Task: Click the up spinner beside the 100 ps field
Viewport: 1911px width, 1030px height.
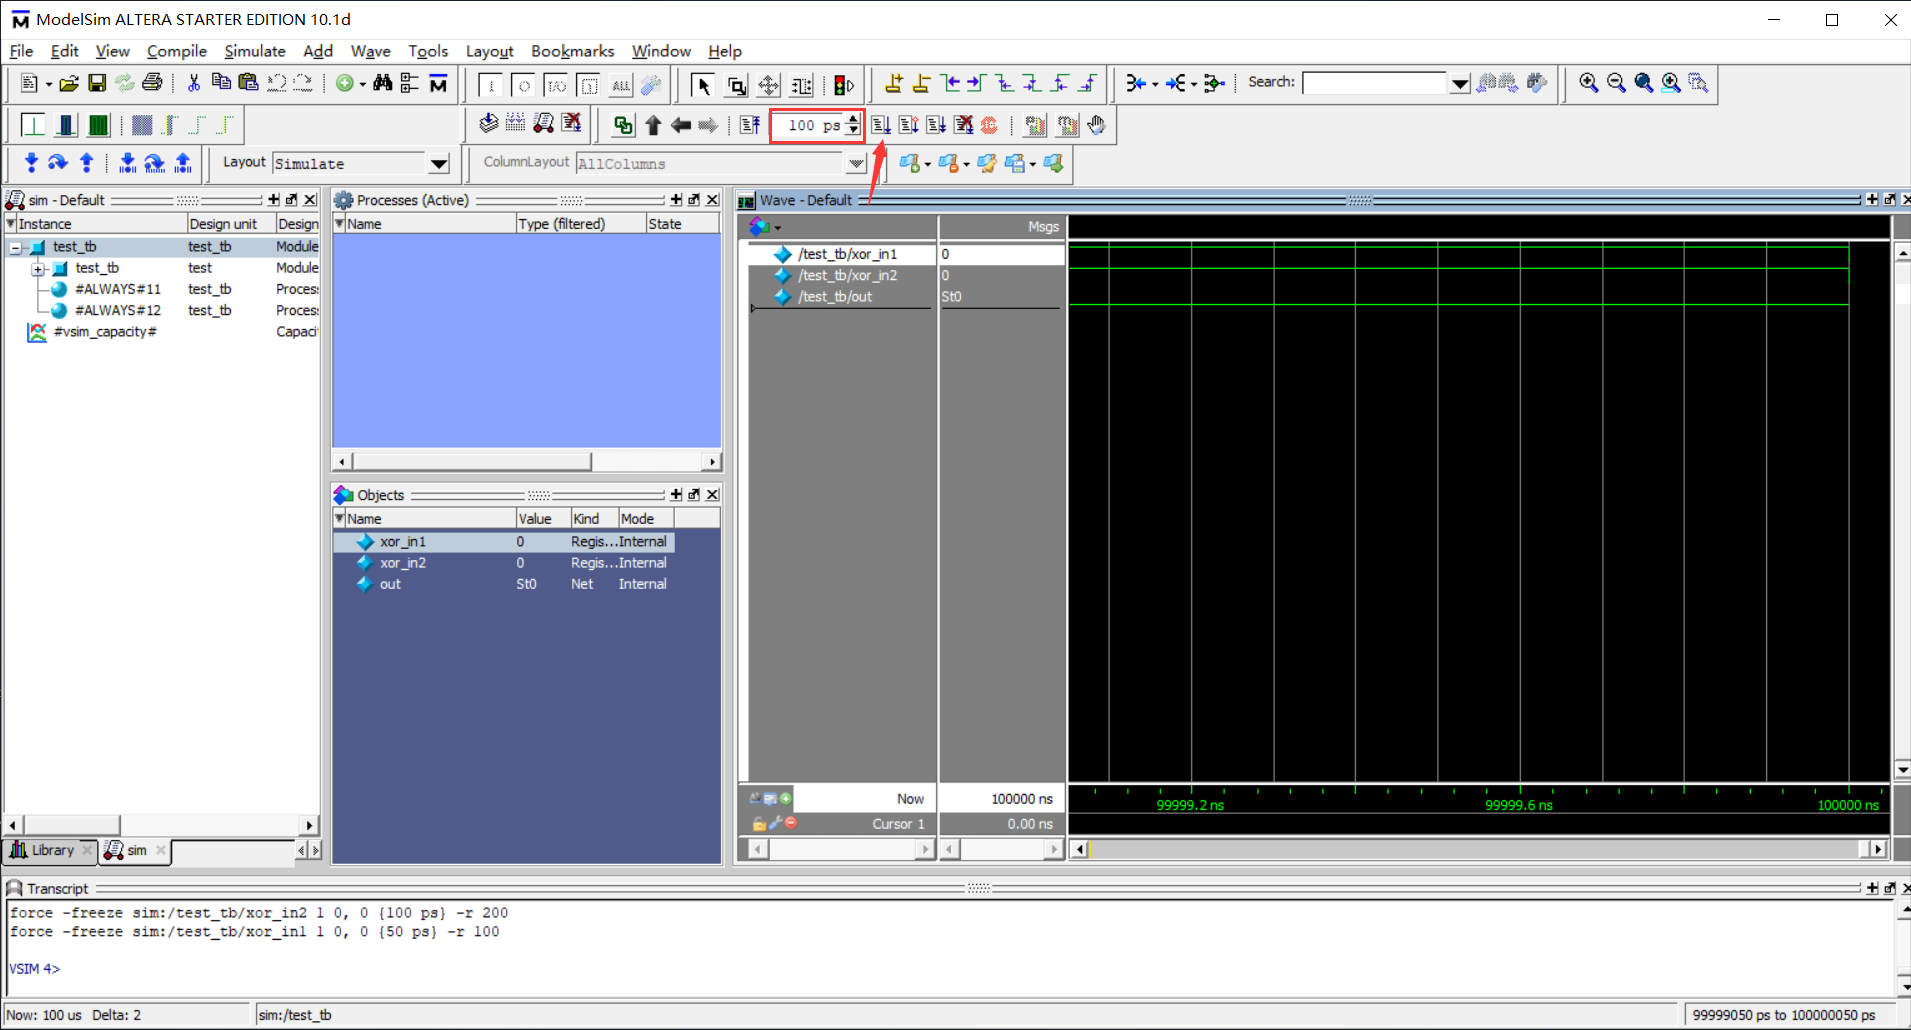Action: point(852,120)
